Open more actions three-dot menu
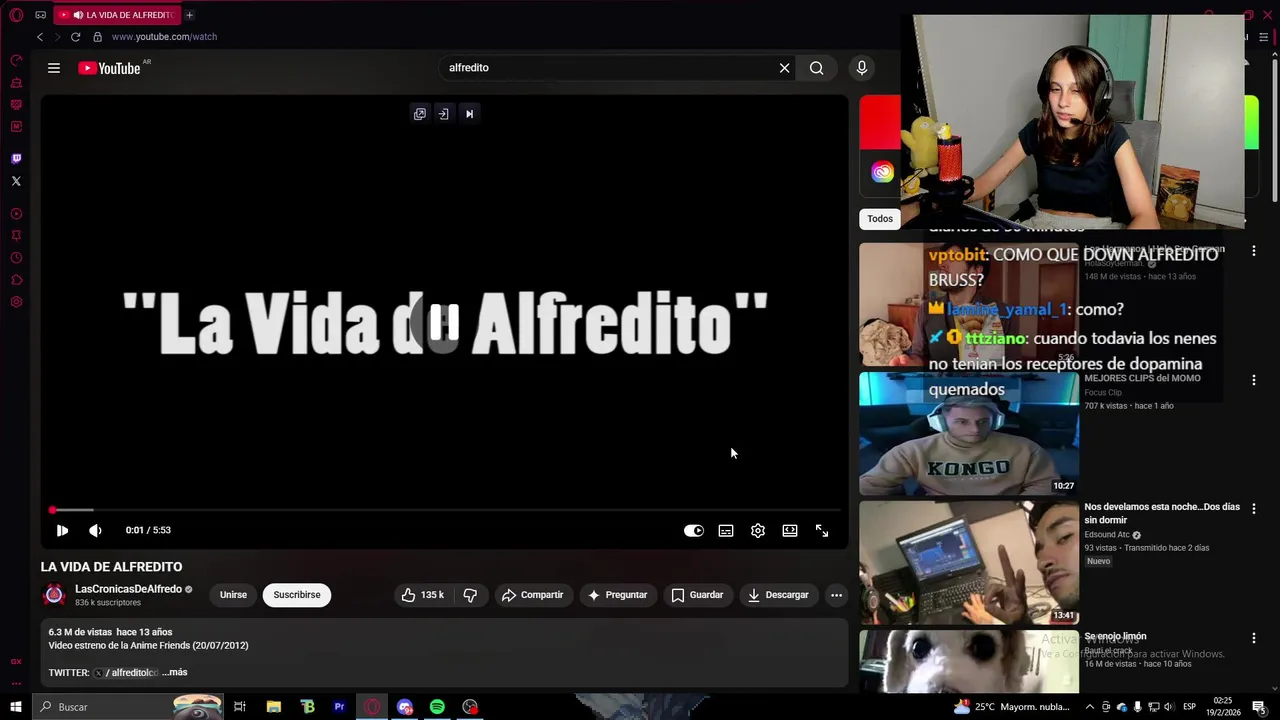This screenshot has width=1280, height=720. [x=836, y=595]
